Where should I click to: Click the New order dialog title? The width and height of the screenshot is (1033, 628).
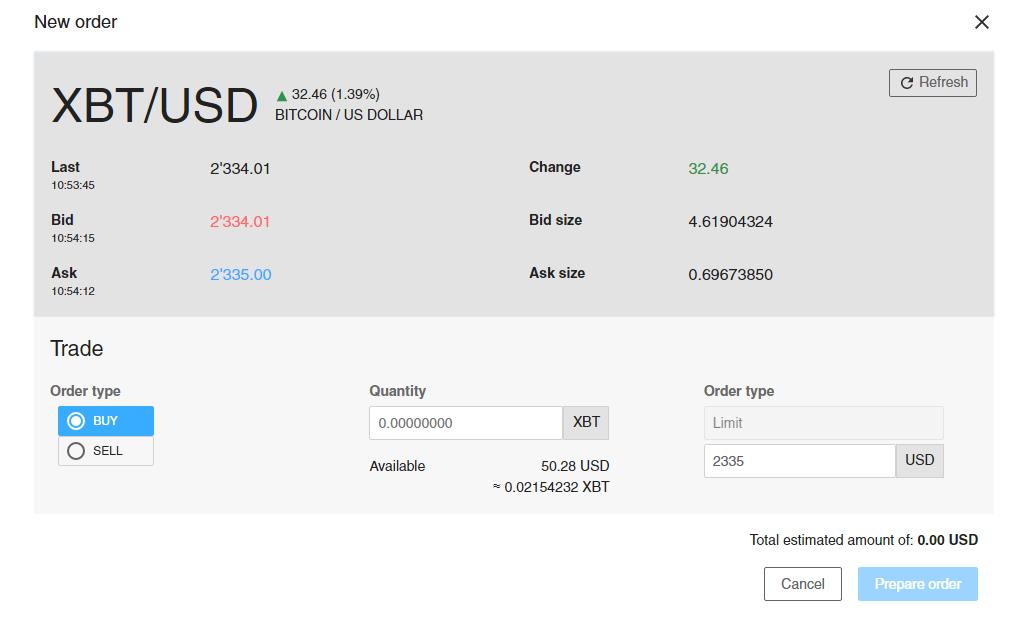click(76, 22)
